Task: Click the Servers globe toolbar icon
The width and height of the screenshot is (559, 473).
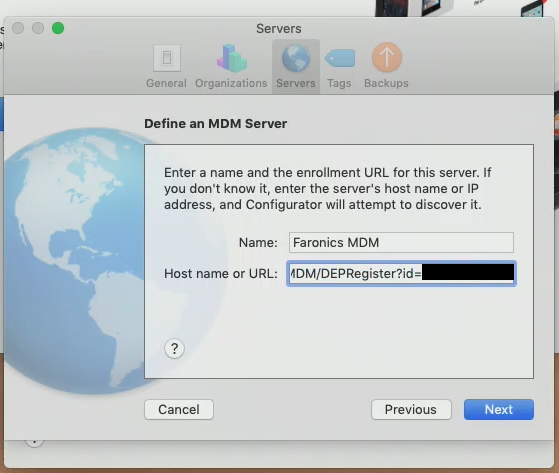Action: pos(296,58)
